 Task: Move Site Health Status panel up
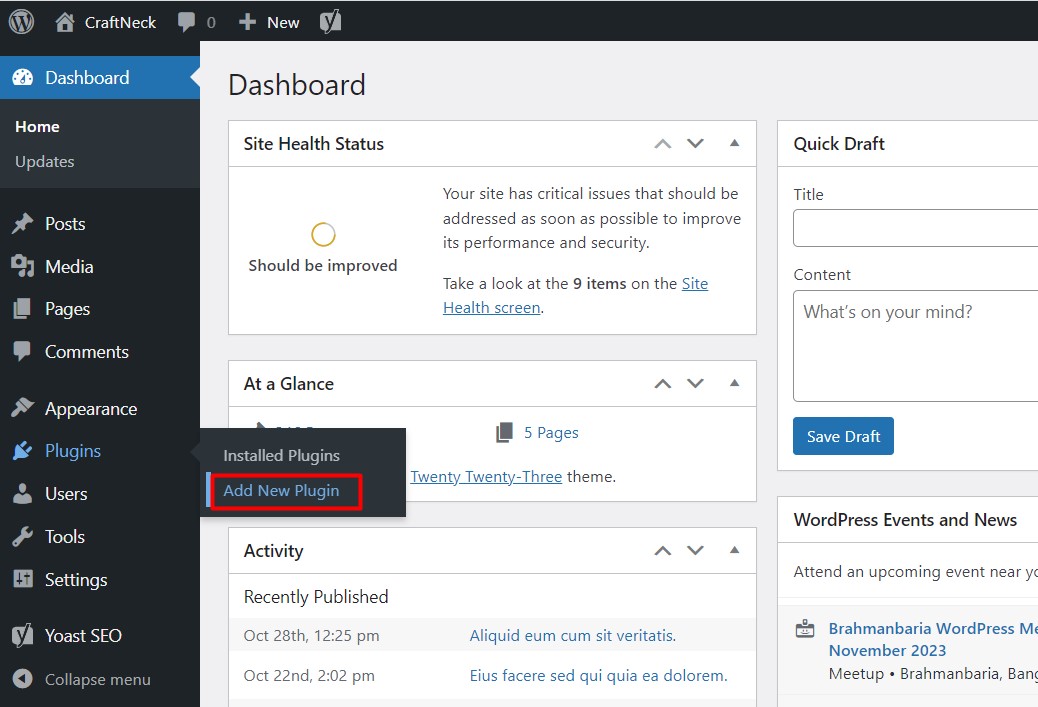(x=663, y=144)
